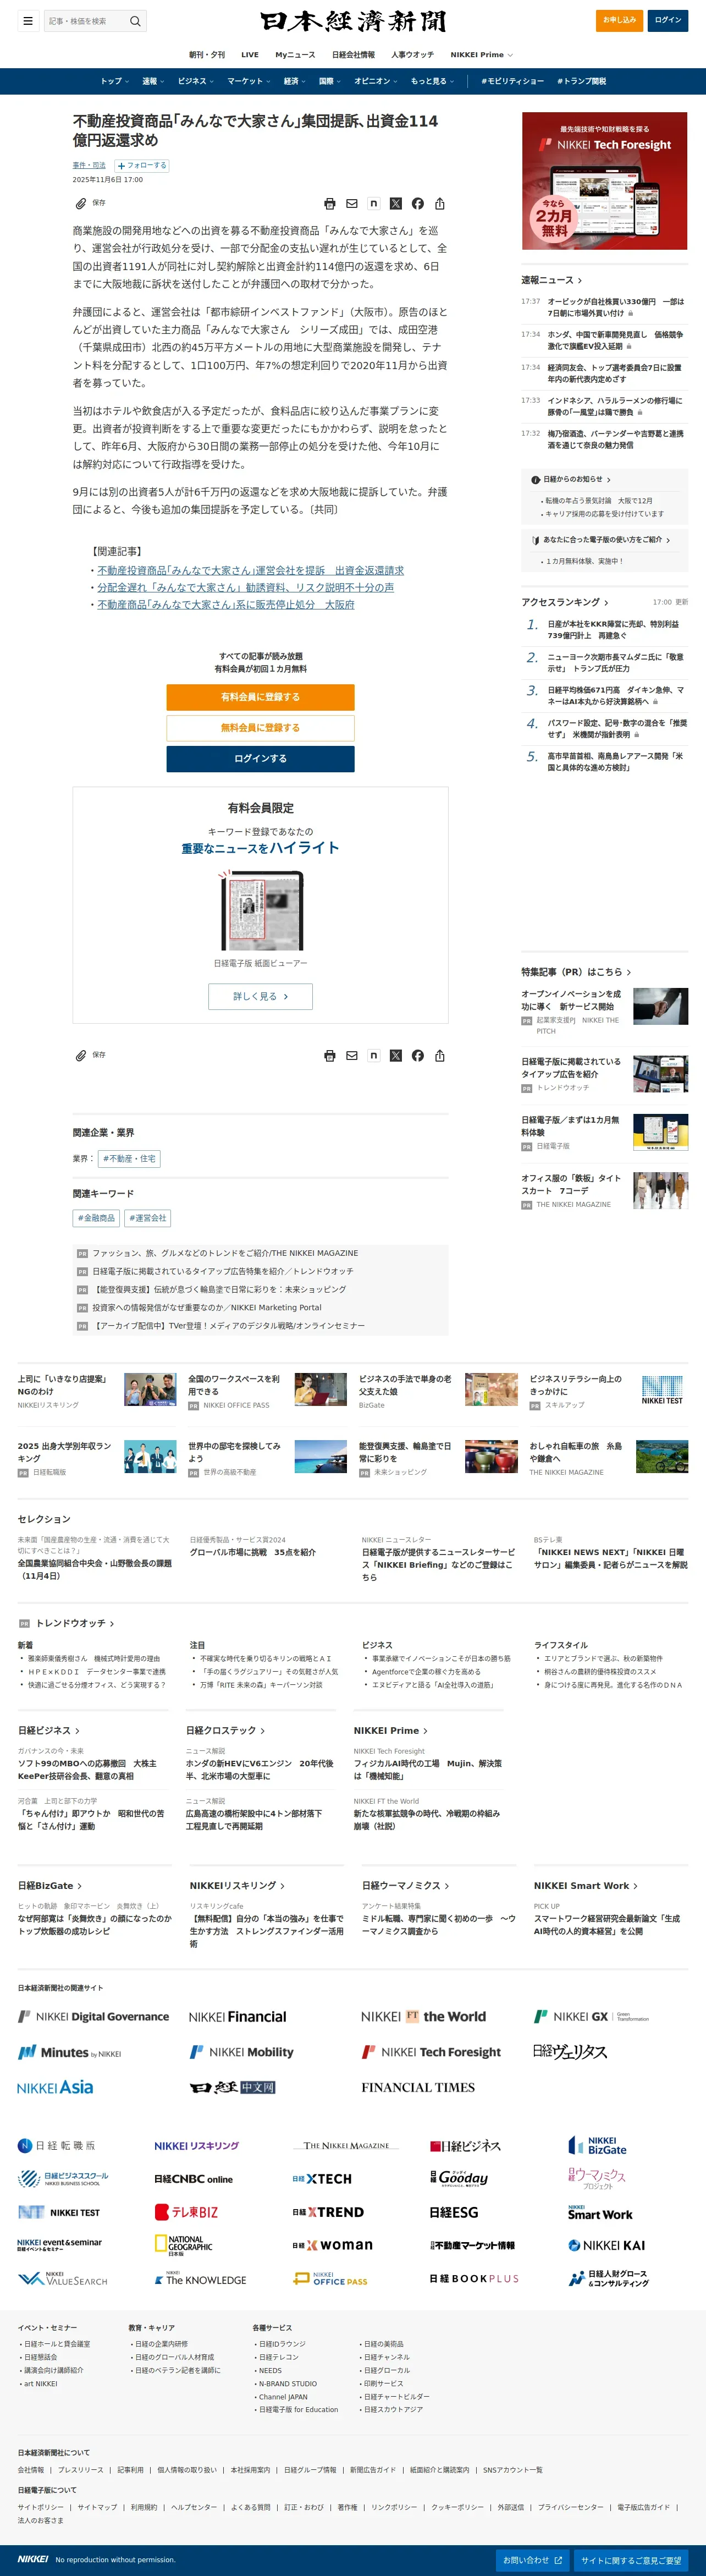Open the #トランプ関税 topic

click(581, 81)
